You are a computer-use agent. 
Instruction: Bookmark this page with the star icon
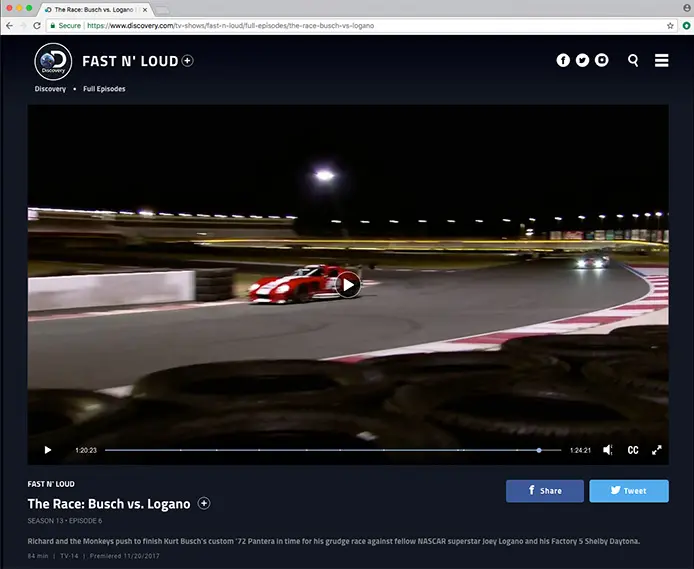[x=670, y=26]
